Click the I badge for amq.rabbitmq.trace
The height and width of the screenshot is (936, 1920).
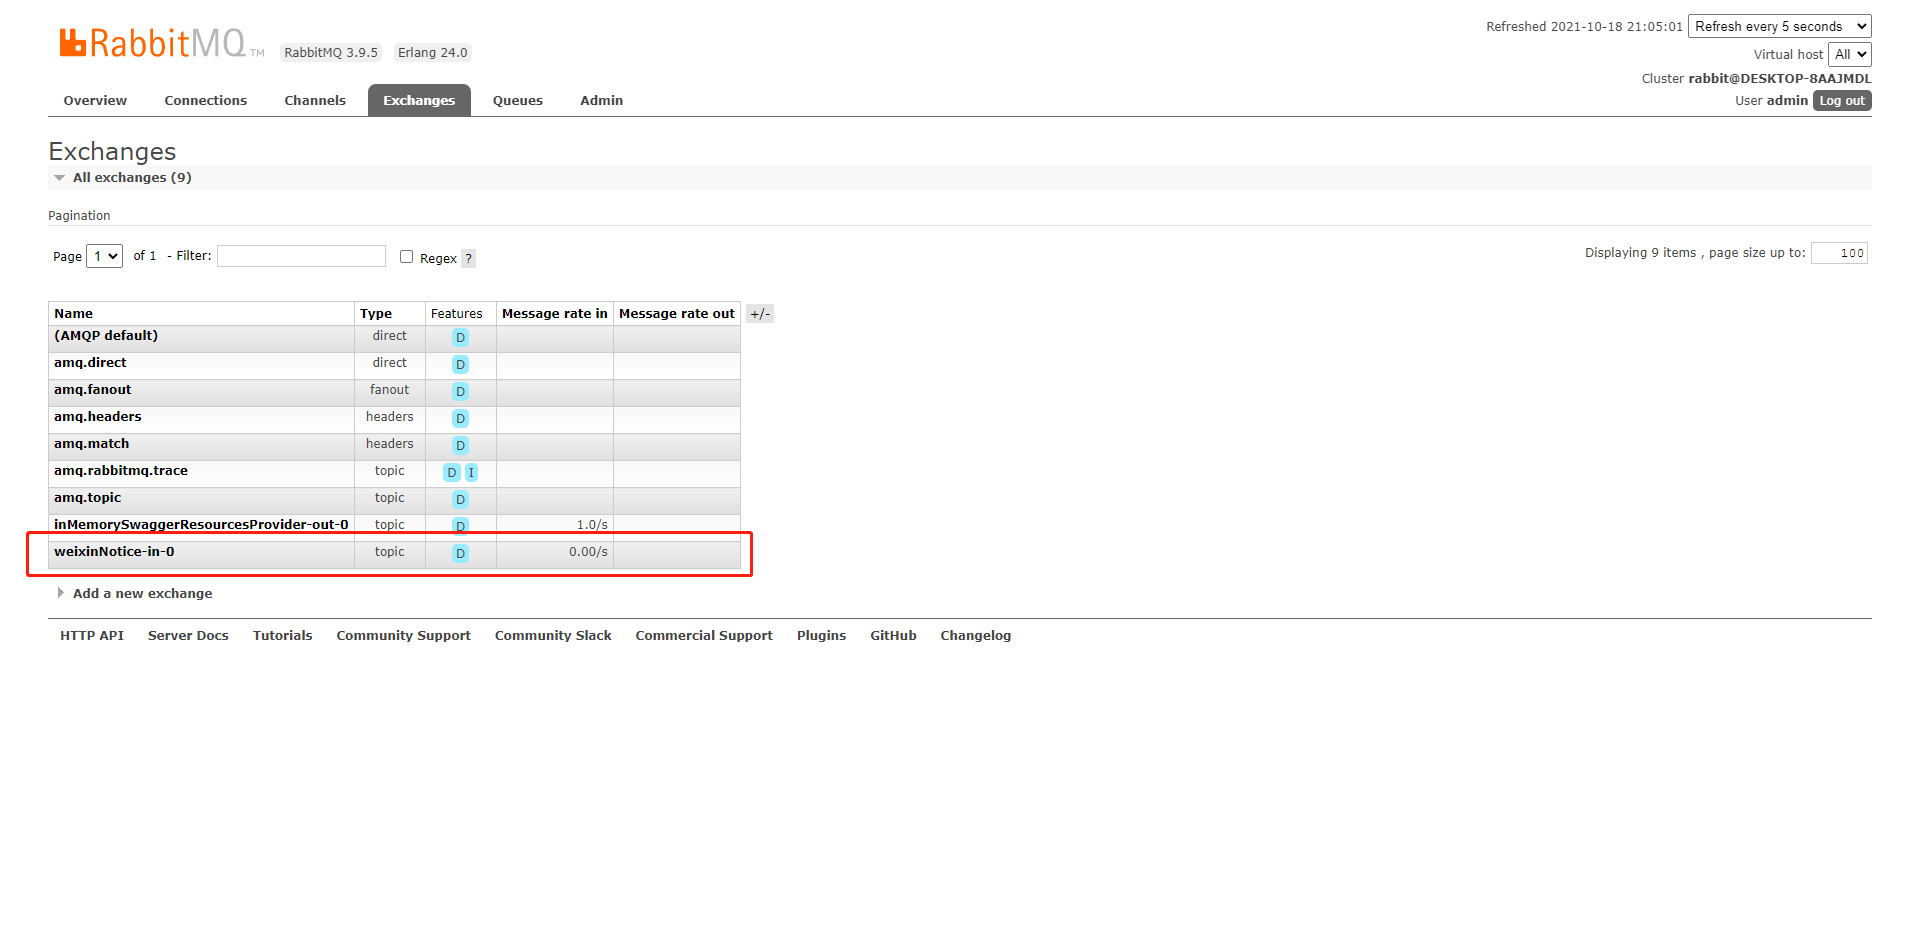coord(471,473)
